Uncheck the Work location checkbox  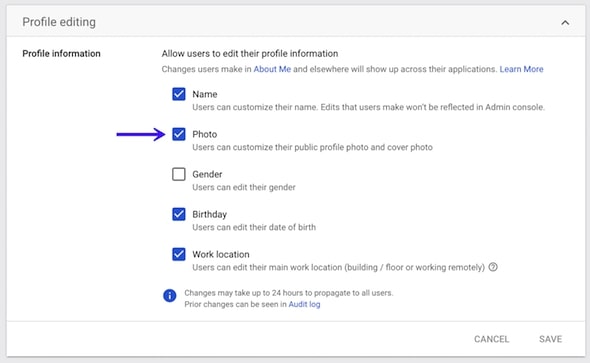[179, 254]
